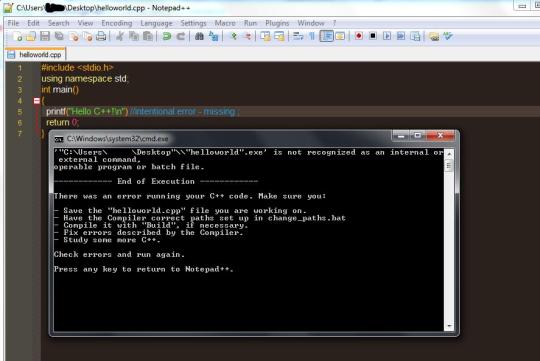The image size is (540, 361).
Task: Open the File menu
Action: click(x=13, y=23)
